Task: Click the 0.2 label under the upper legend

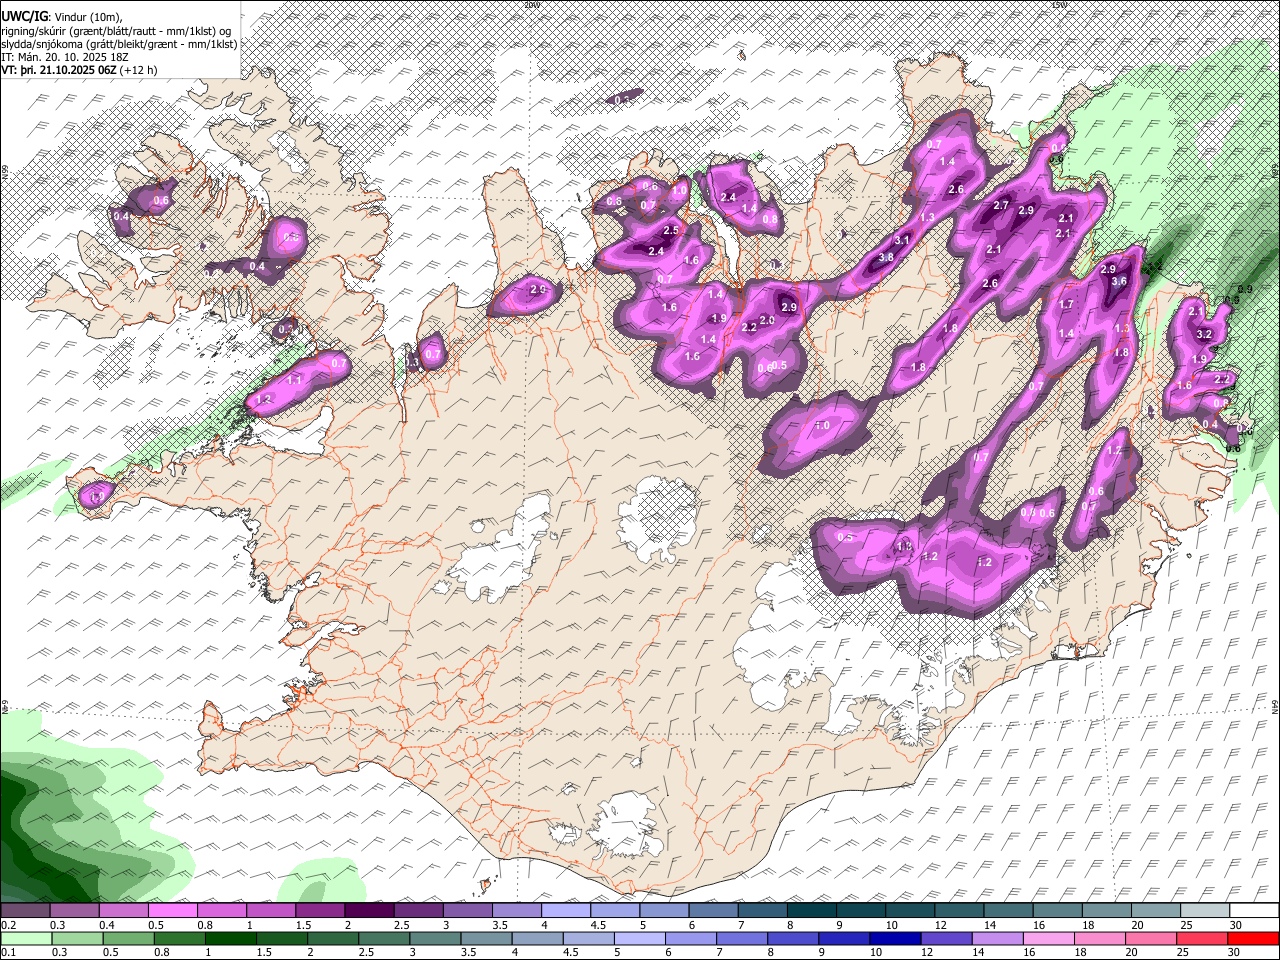Action: [8, 925]
